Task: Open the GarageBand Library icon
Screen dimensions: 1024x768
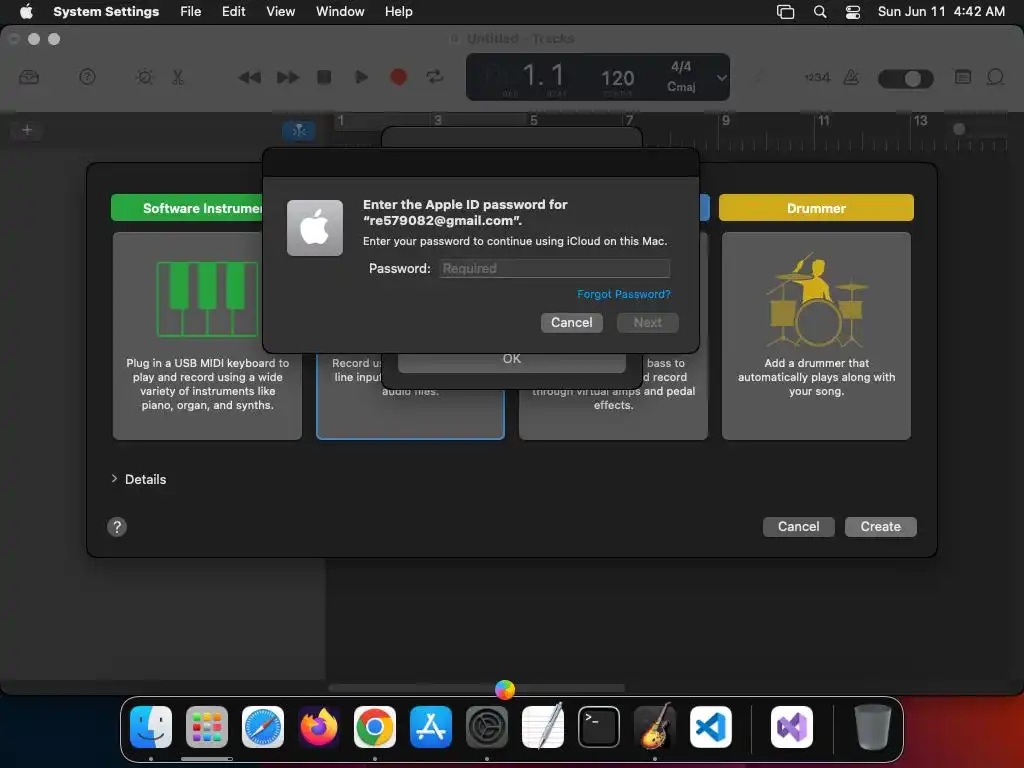Action: pyautogui.click(x=29, y=77)
